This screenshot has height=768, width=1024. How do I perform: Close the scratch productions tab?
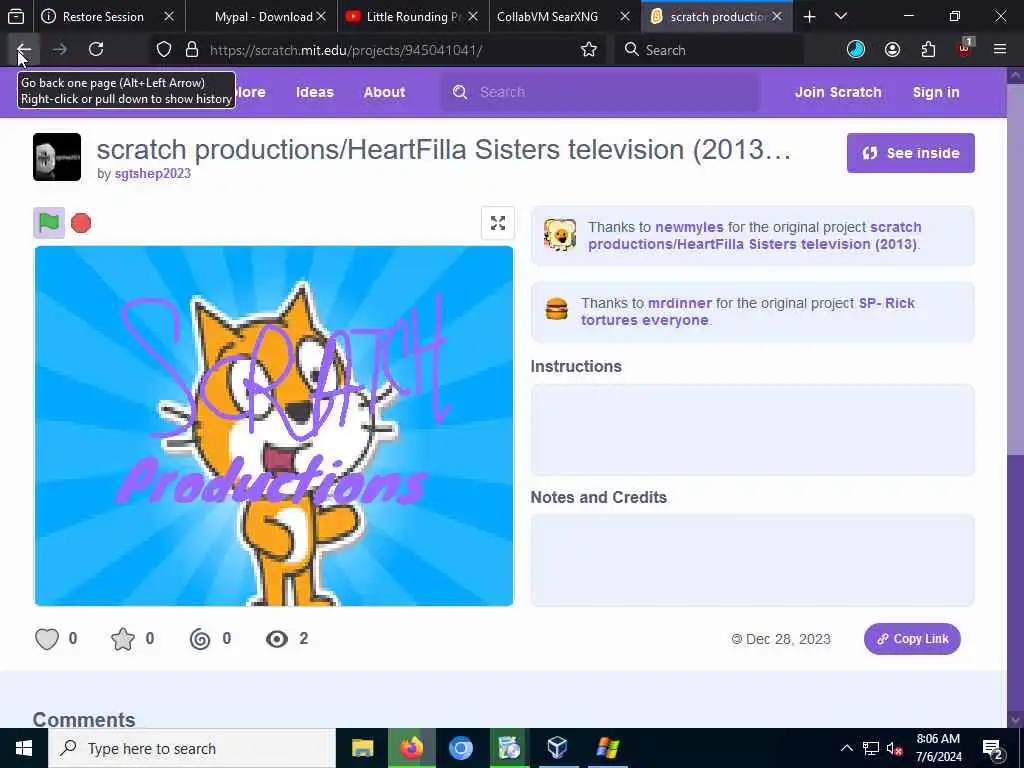pyautogui.click(x=776, y=16)
